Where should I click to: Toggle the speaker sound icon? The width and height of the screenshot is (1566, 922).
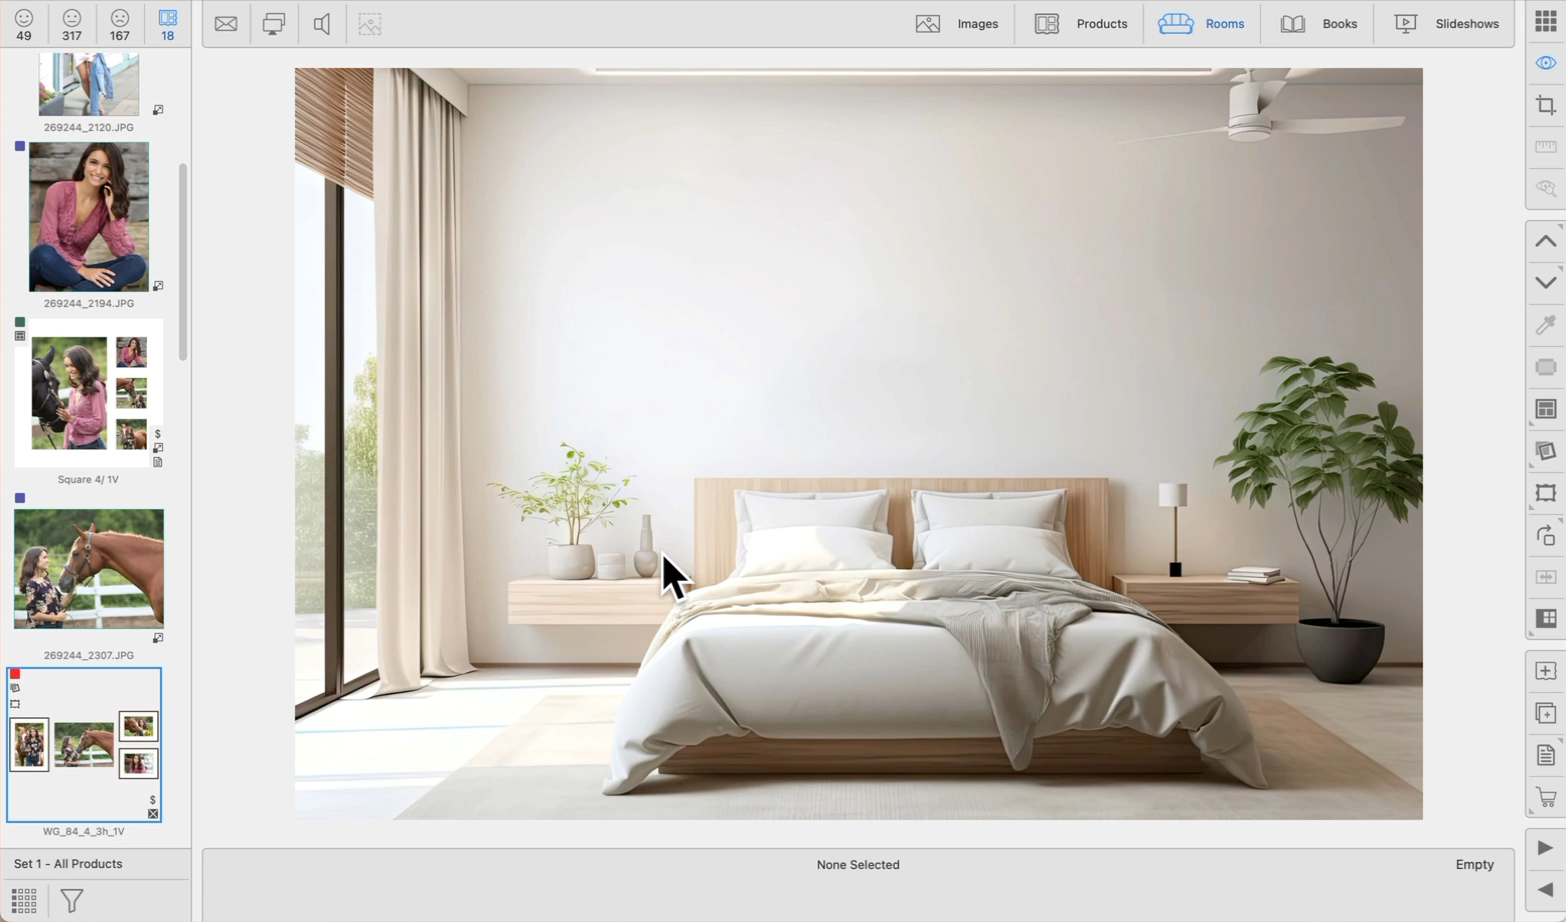321,24
